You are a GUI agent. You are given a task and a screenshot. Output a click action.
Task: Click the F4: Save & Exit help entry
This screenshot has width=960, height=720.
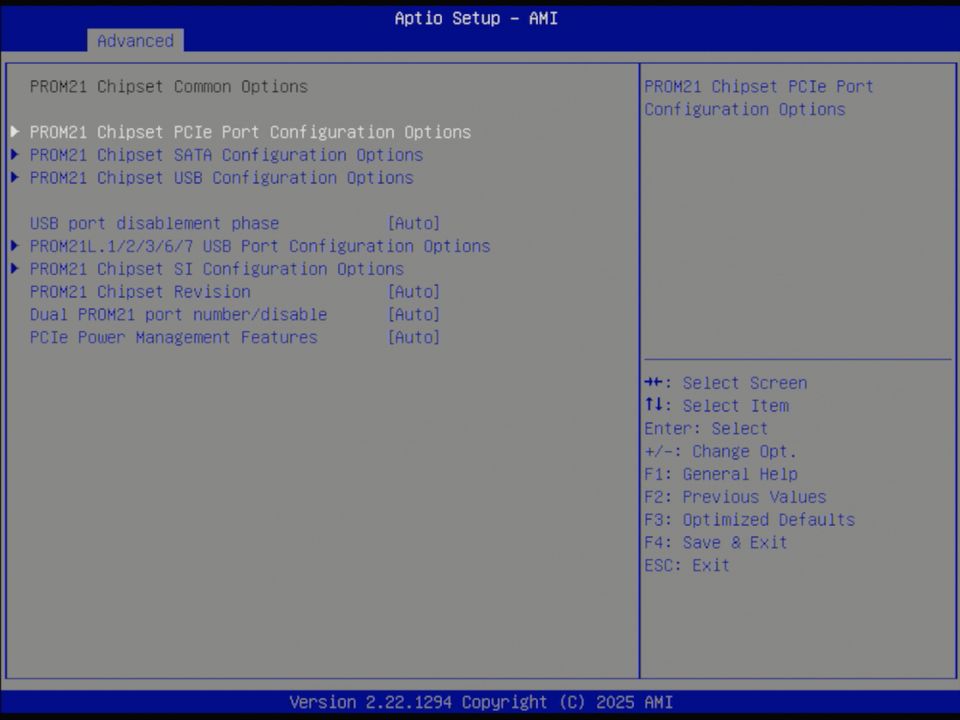click(714, 542)
